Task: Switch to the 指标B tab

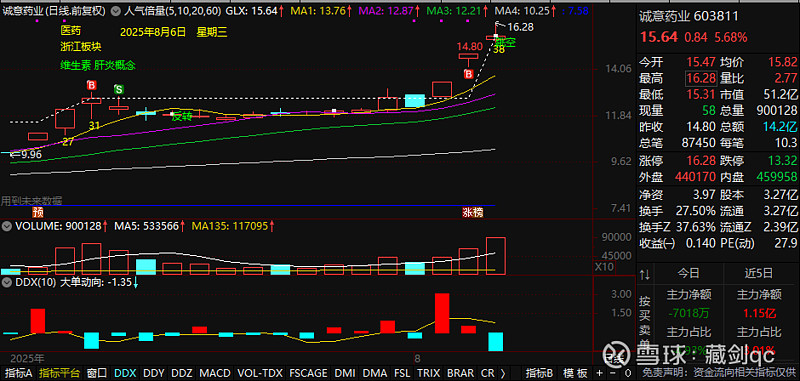Action: pos(539,373)
